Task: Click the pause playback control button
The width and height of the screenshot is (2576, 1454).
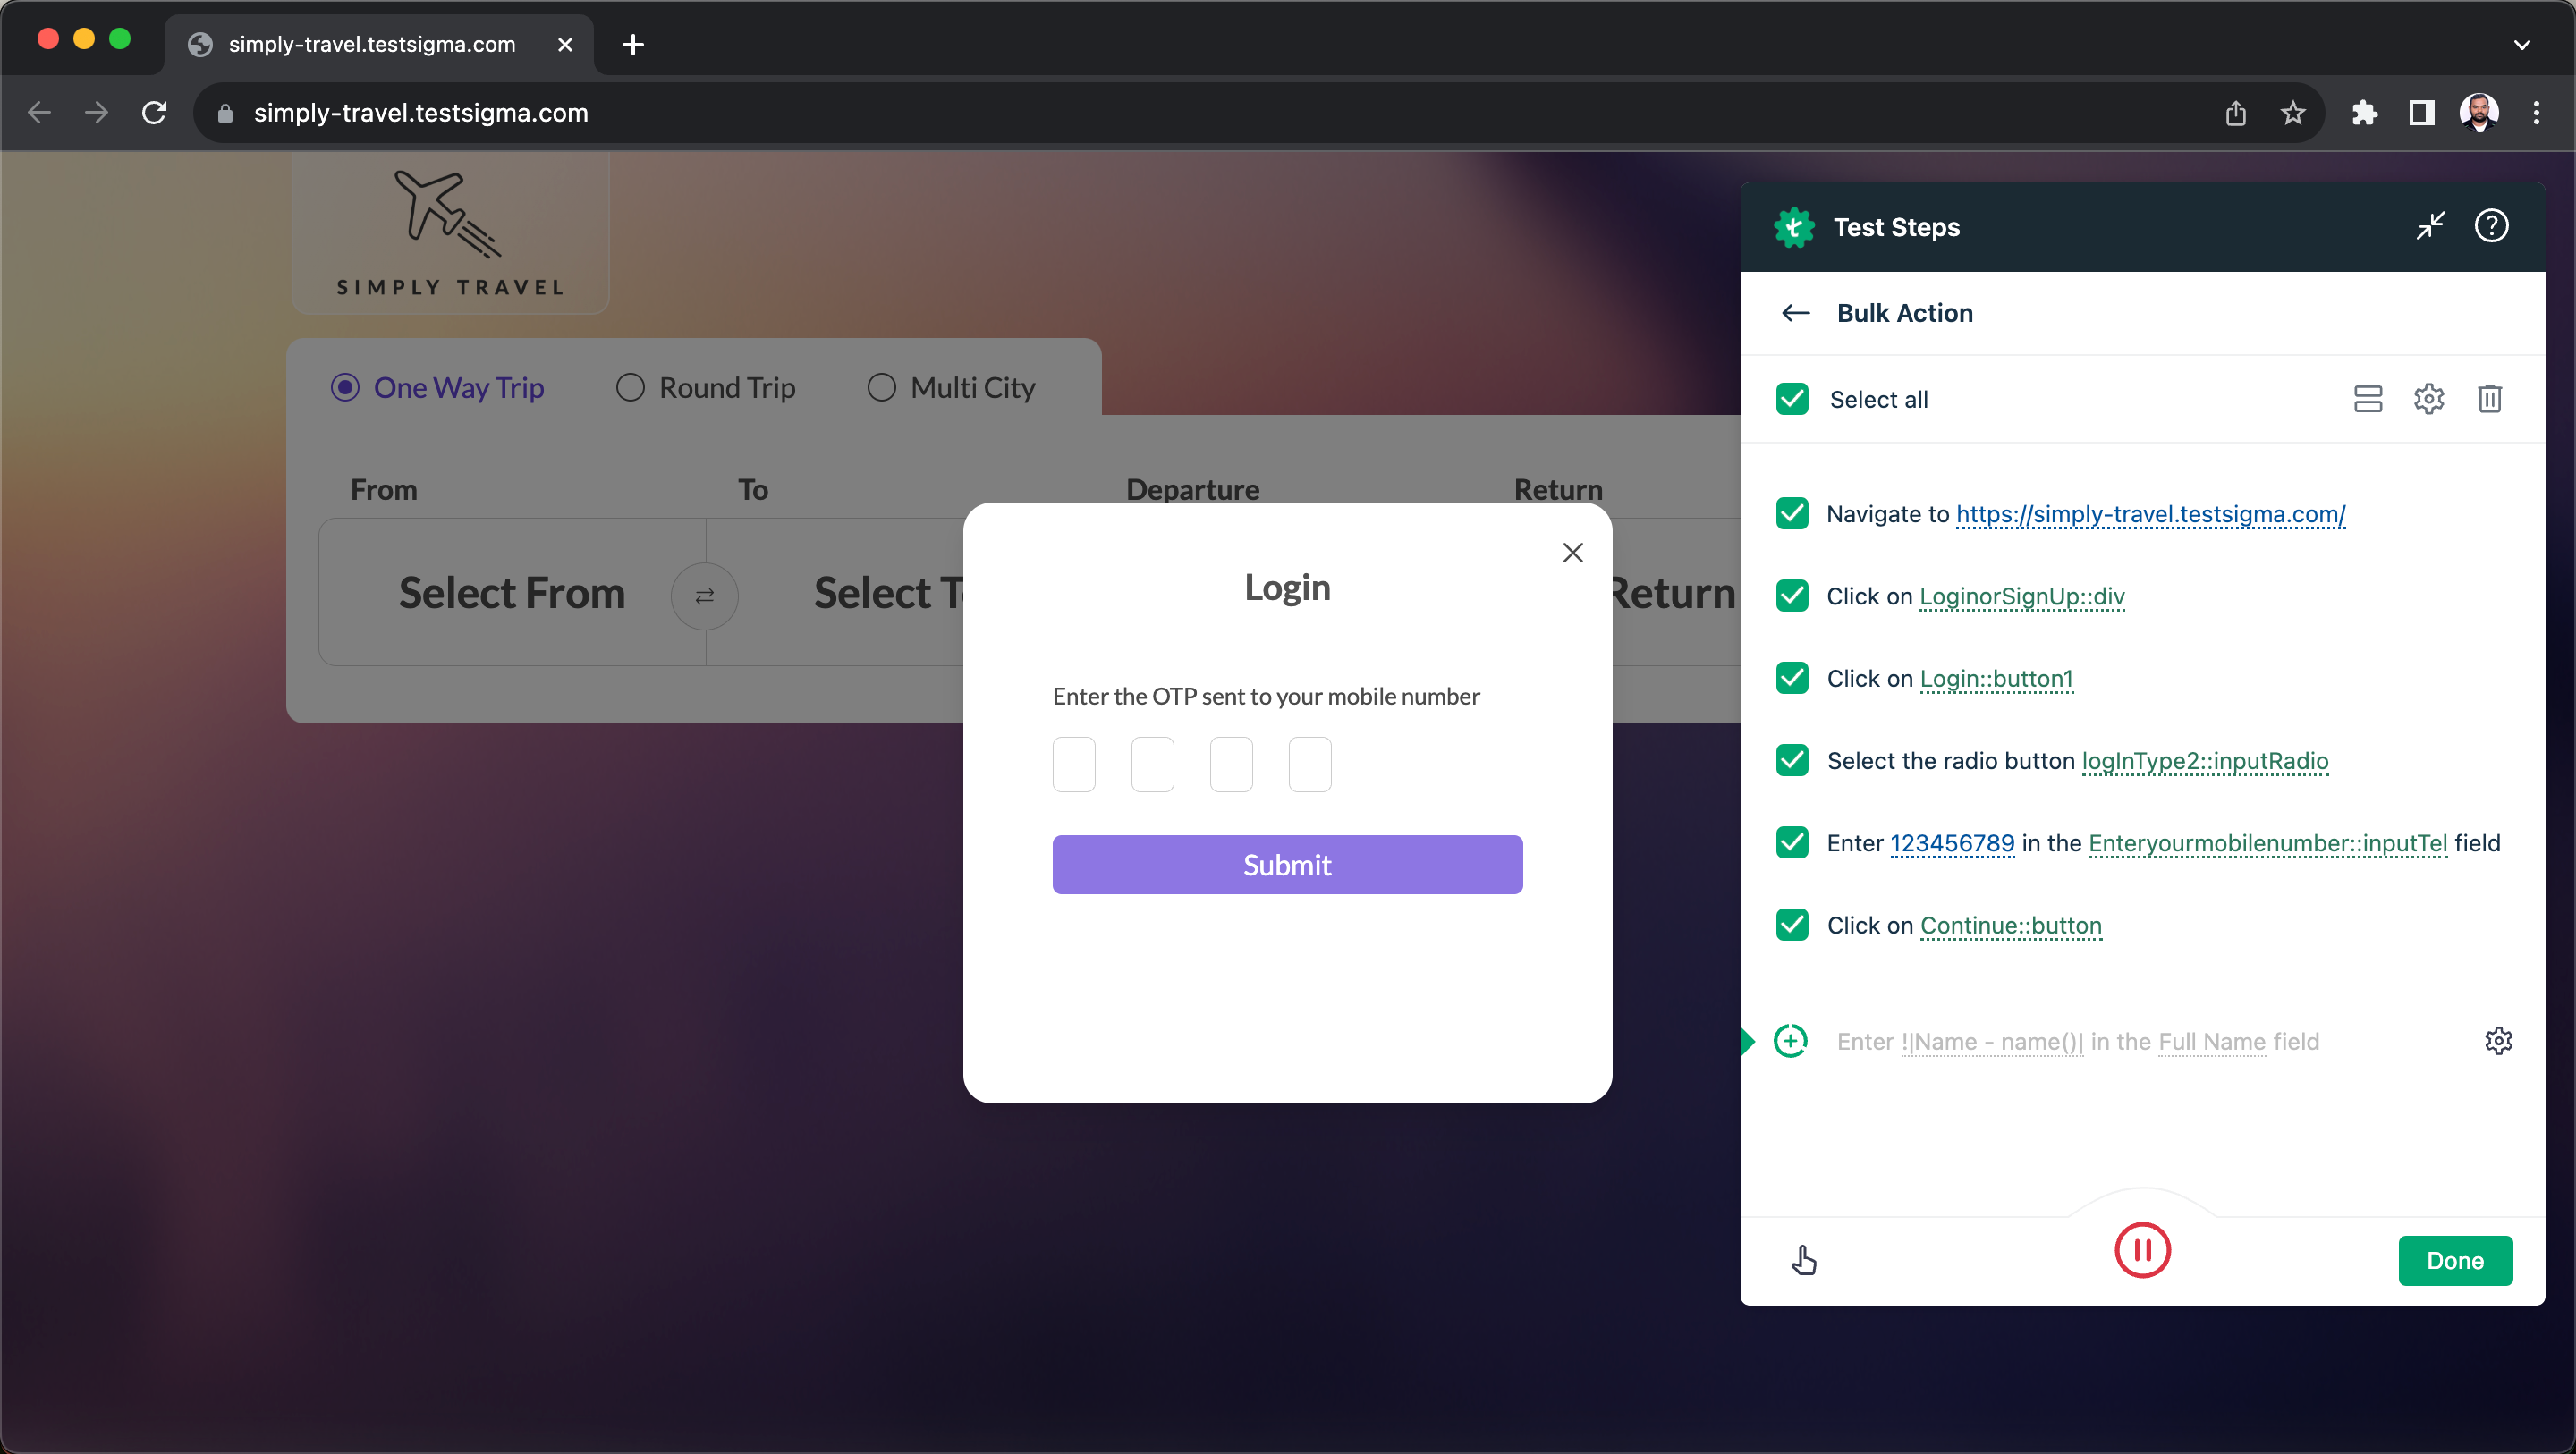Action: pos(2140,1251)
